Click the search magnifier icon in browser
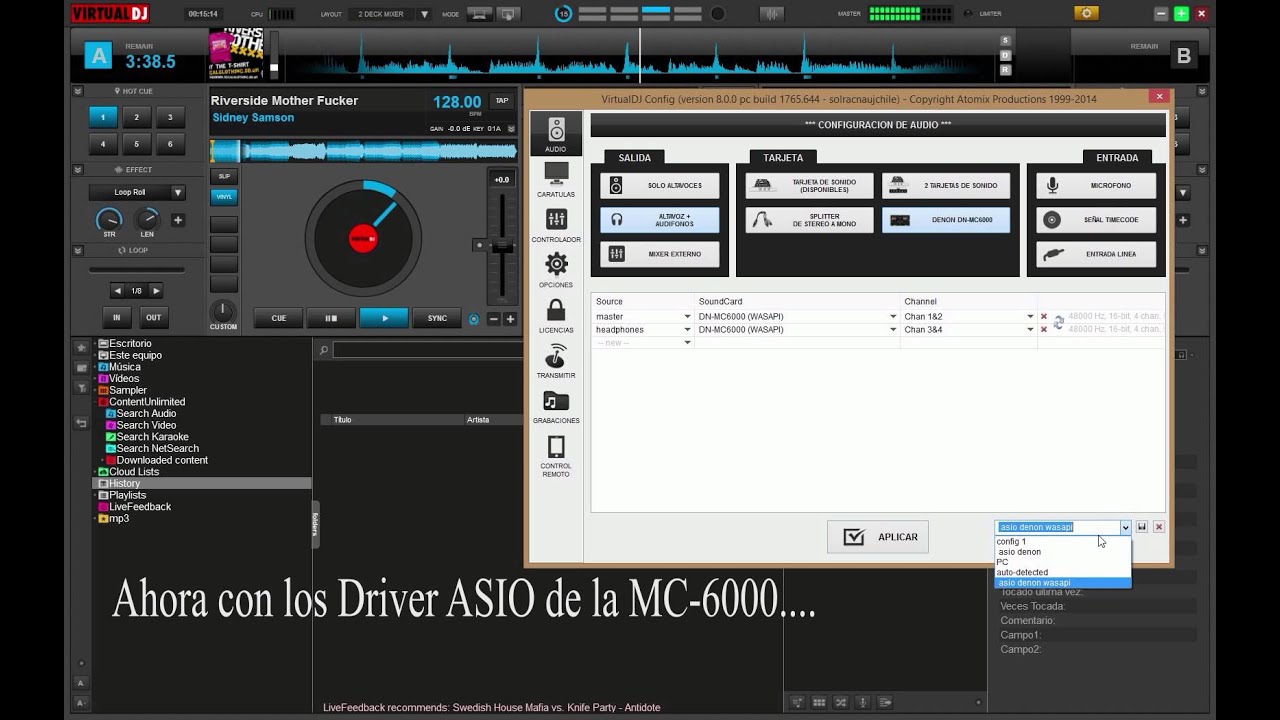Screen dimensions: 1280x720 tap(323, 350)
